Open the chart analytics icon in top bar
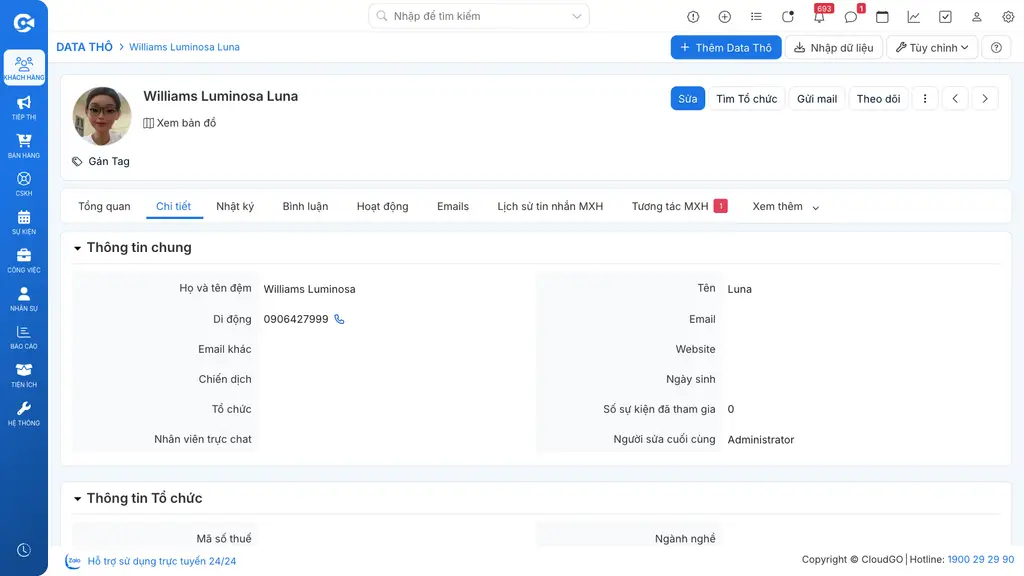 914,16
